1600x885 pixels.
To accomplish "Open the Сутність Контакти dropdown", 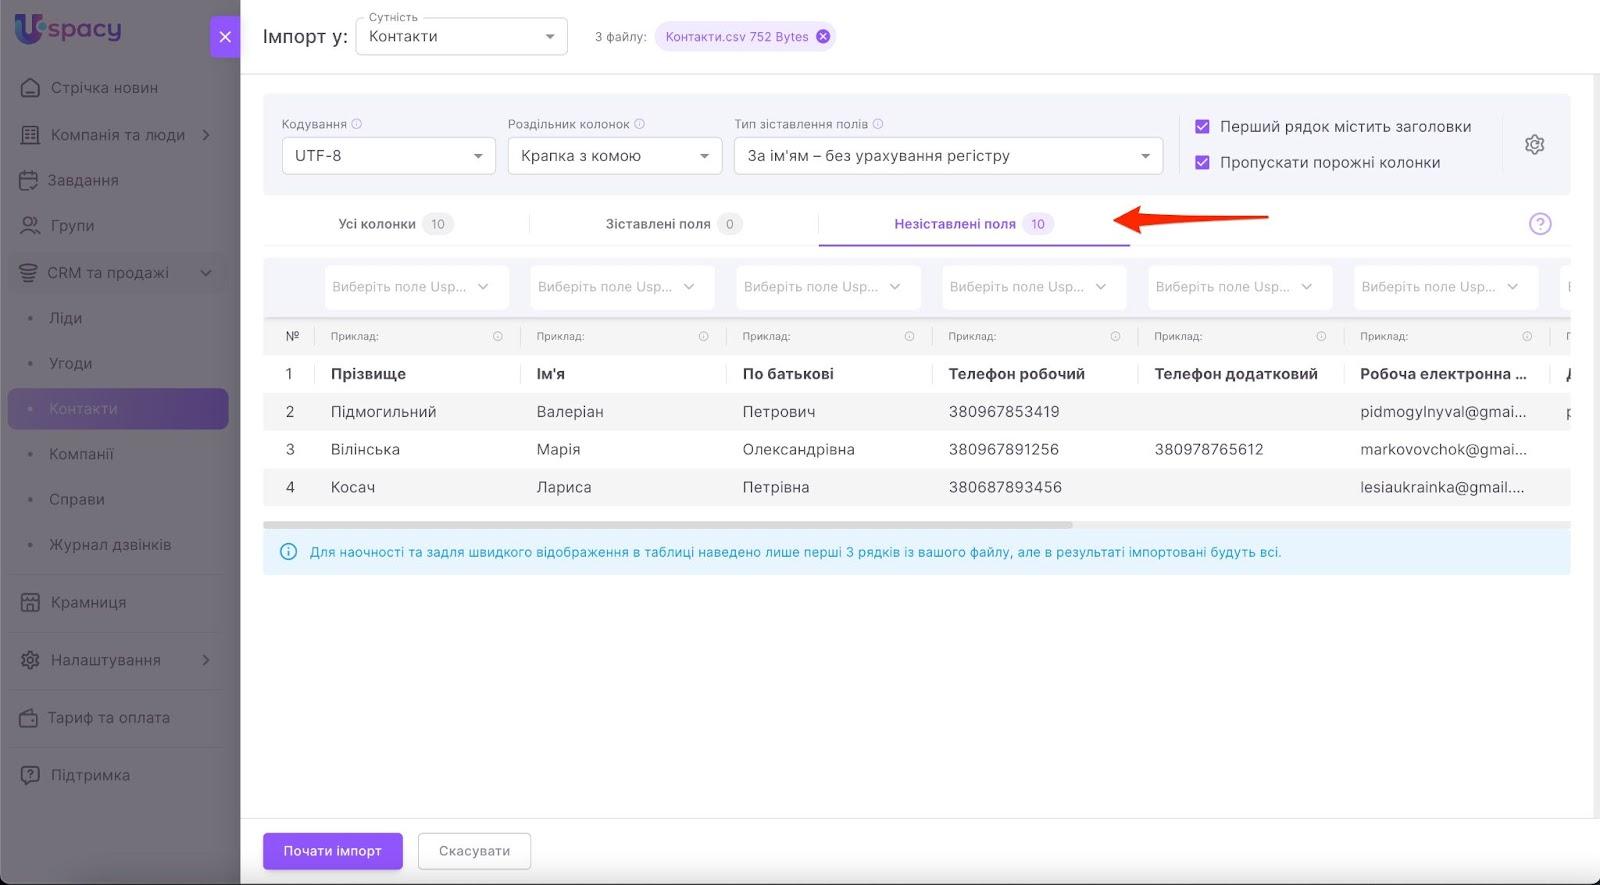I will 461,37.
